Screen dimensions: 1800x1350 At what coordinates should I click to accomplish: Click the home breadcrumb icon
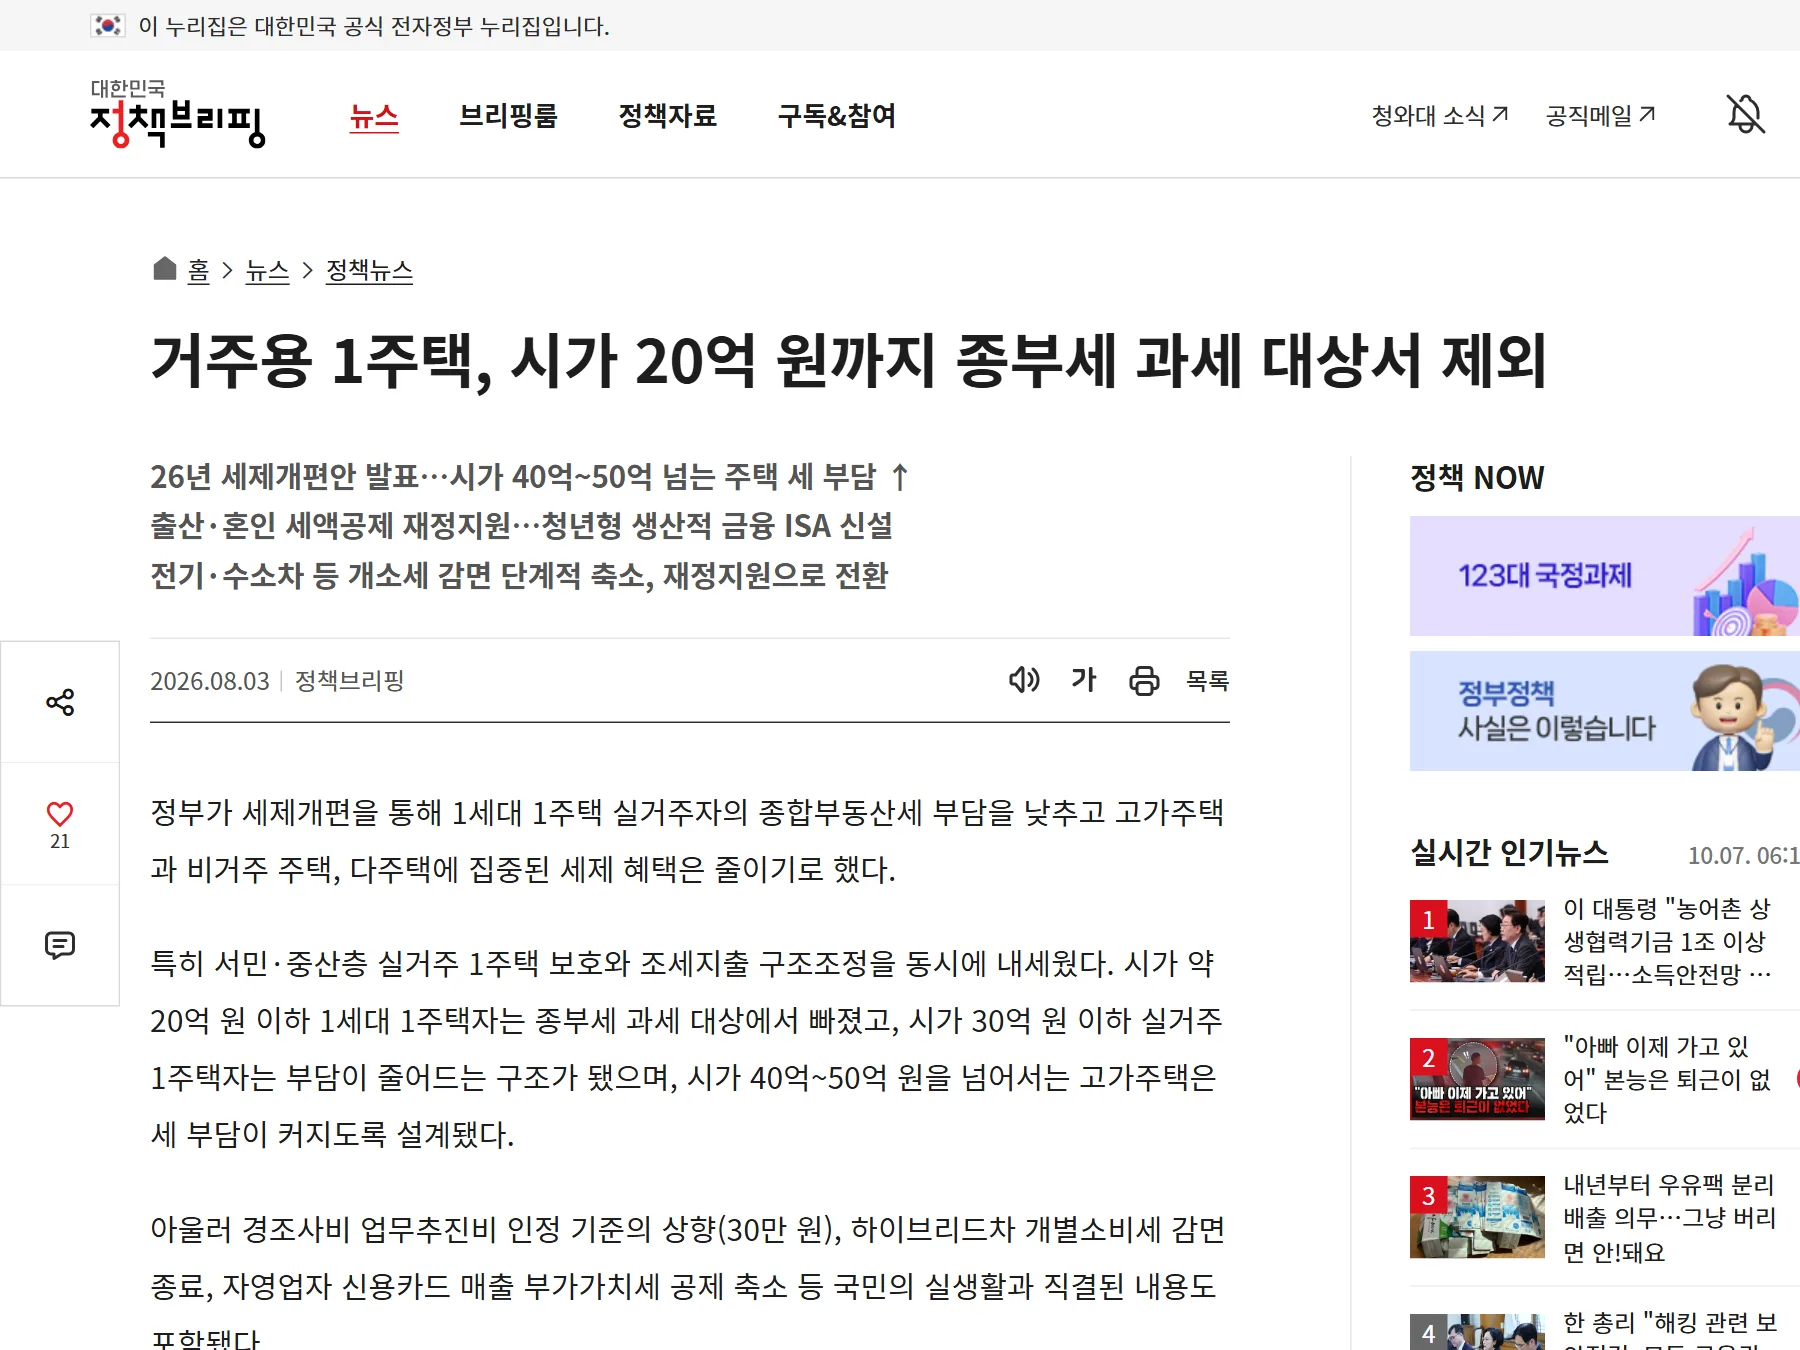165,269
